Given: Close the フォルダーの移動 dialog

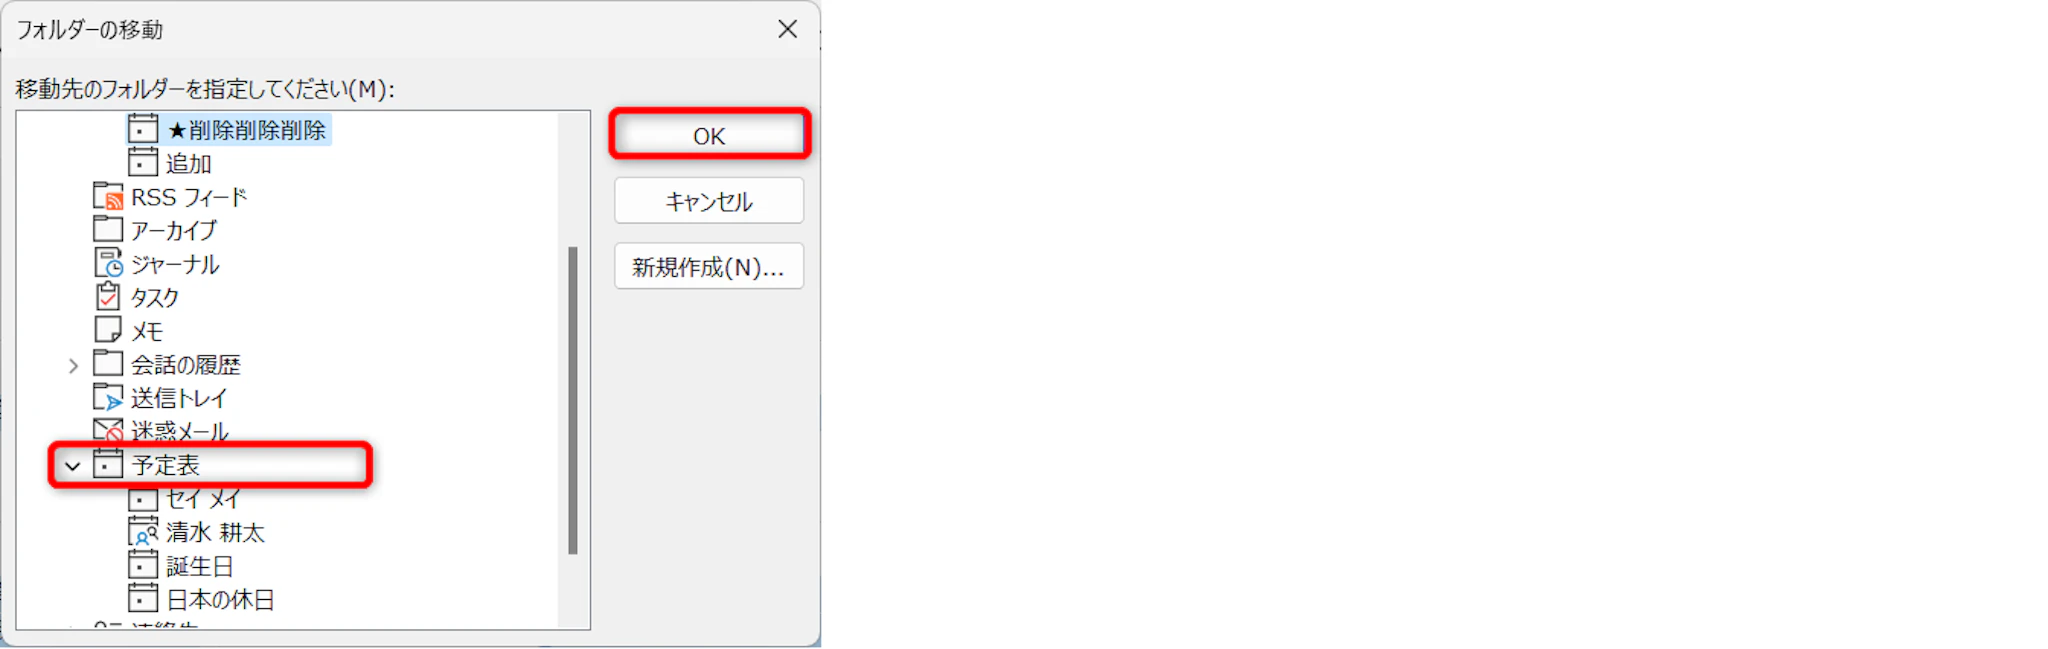Looking at the screenshot, I should click(788, 29).
